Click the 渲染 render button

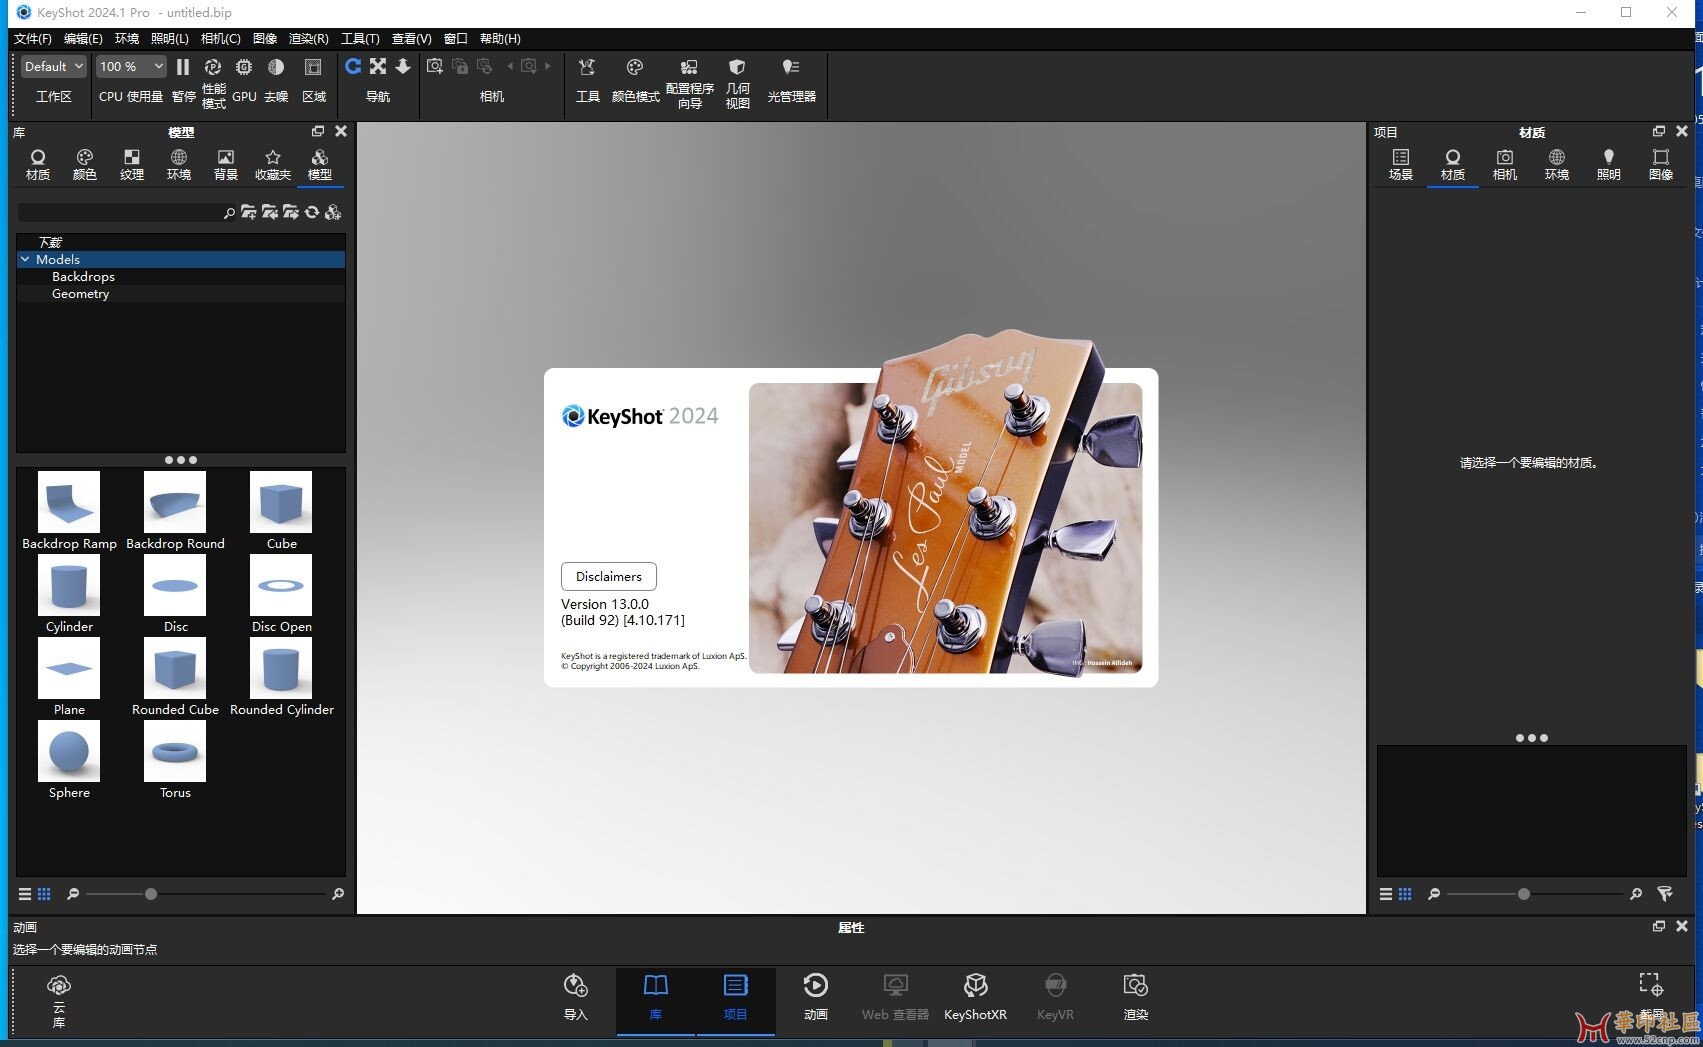pos(1136,997)
